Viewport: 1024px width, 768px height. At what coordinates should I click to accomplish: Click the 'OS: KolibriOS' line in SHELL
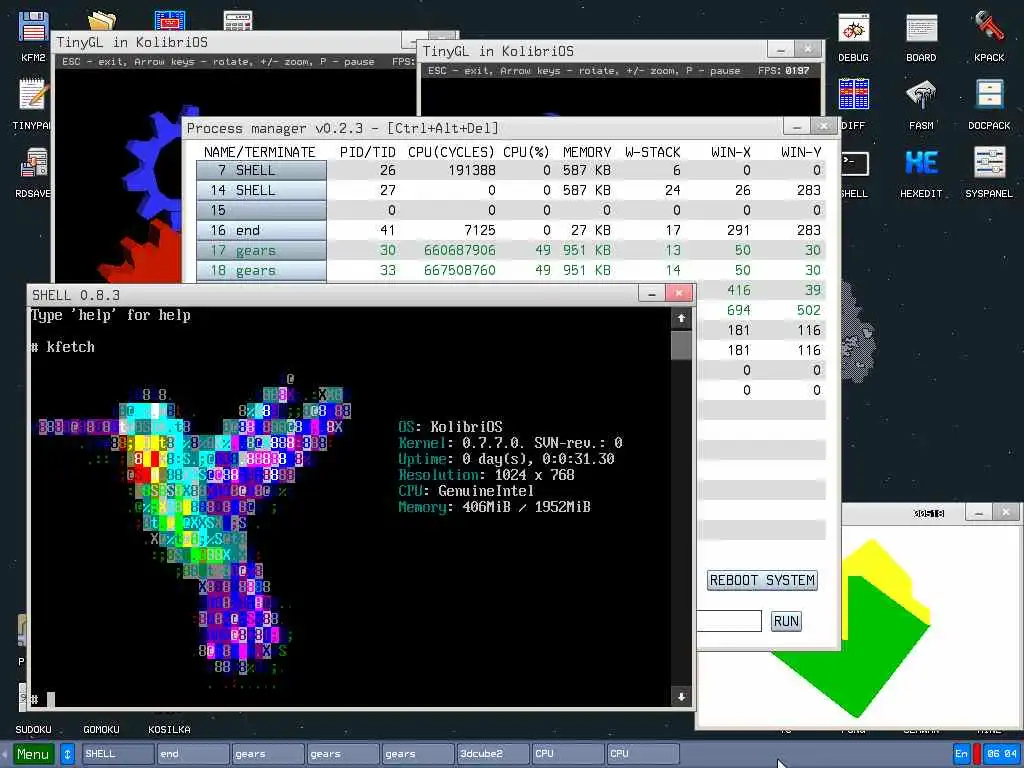tap(451, 427)
